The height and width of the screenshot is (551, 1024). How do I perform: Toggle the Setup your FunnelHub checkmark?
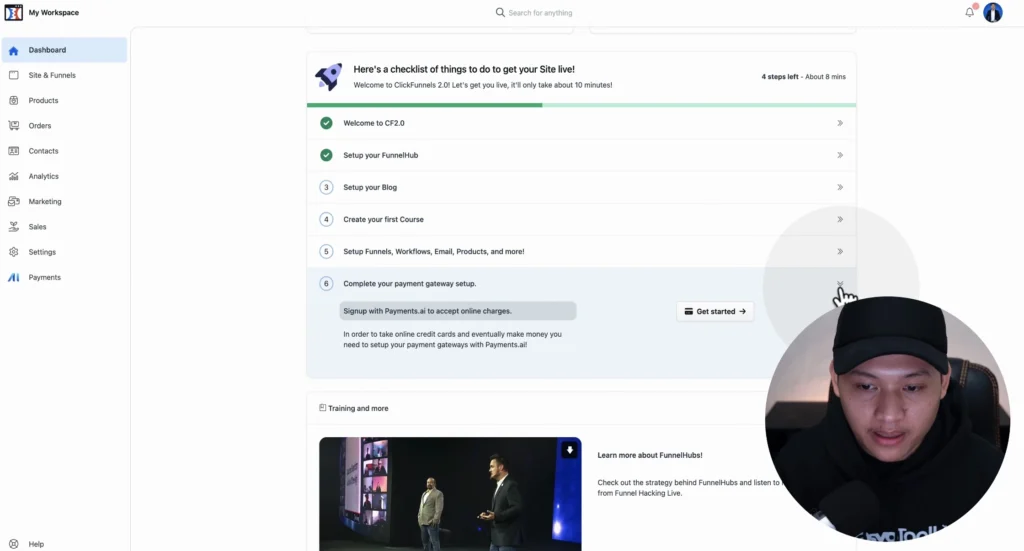326,155
